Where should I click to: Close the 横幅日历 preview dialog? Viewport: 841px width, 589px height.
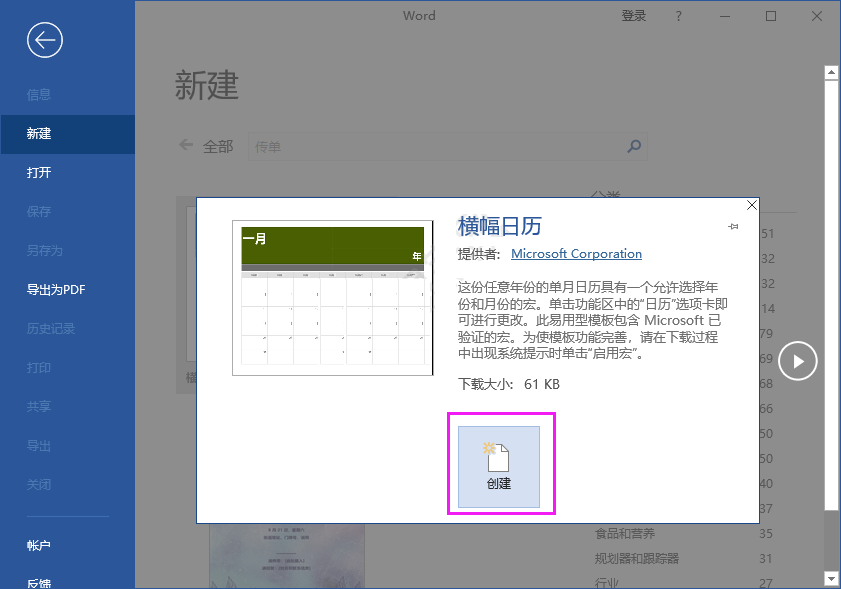pos(751,205)
